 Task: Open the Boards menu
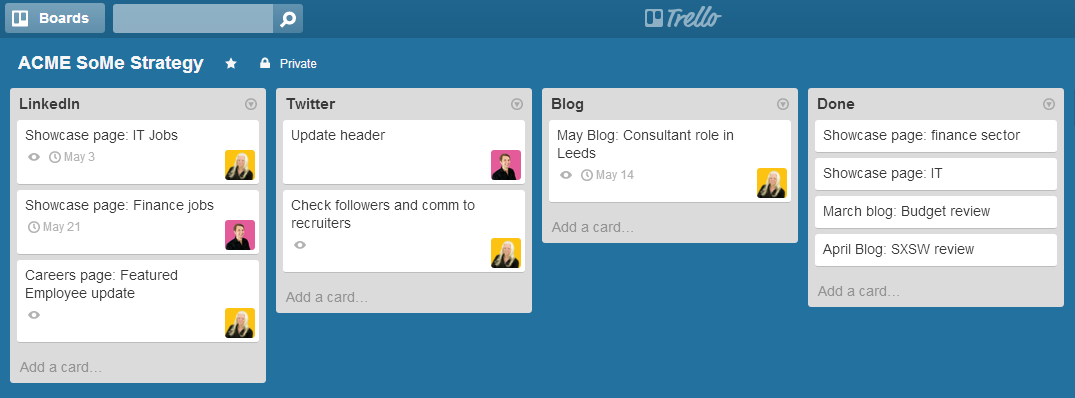pyautogui.click(x=55, y=18)
